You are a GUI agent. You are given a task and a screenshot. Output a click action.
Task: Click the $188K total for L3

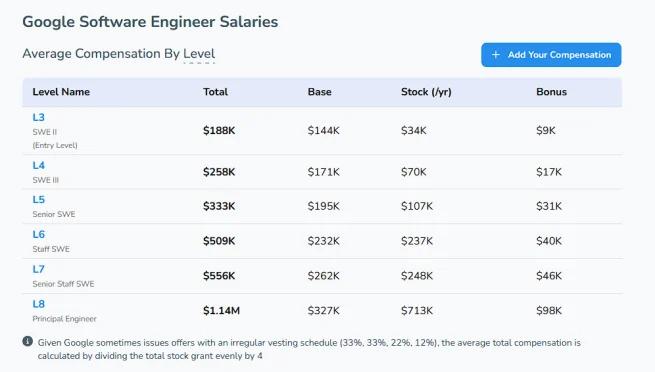219,131
